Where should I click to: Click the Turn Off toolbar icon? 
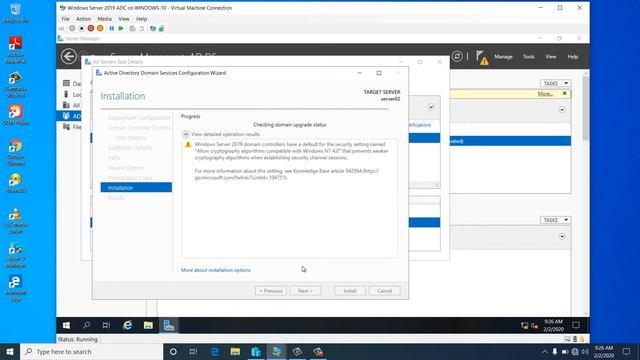tap(81, 29)
